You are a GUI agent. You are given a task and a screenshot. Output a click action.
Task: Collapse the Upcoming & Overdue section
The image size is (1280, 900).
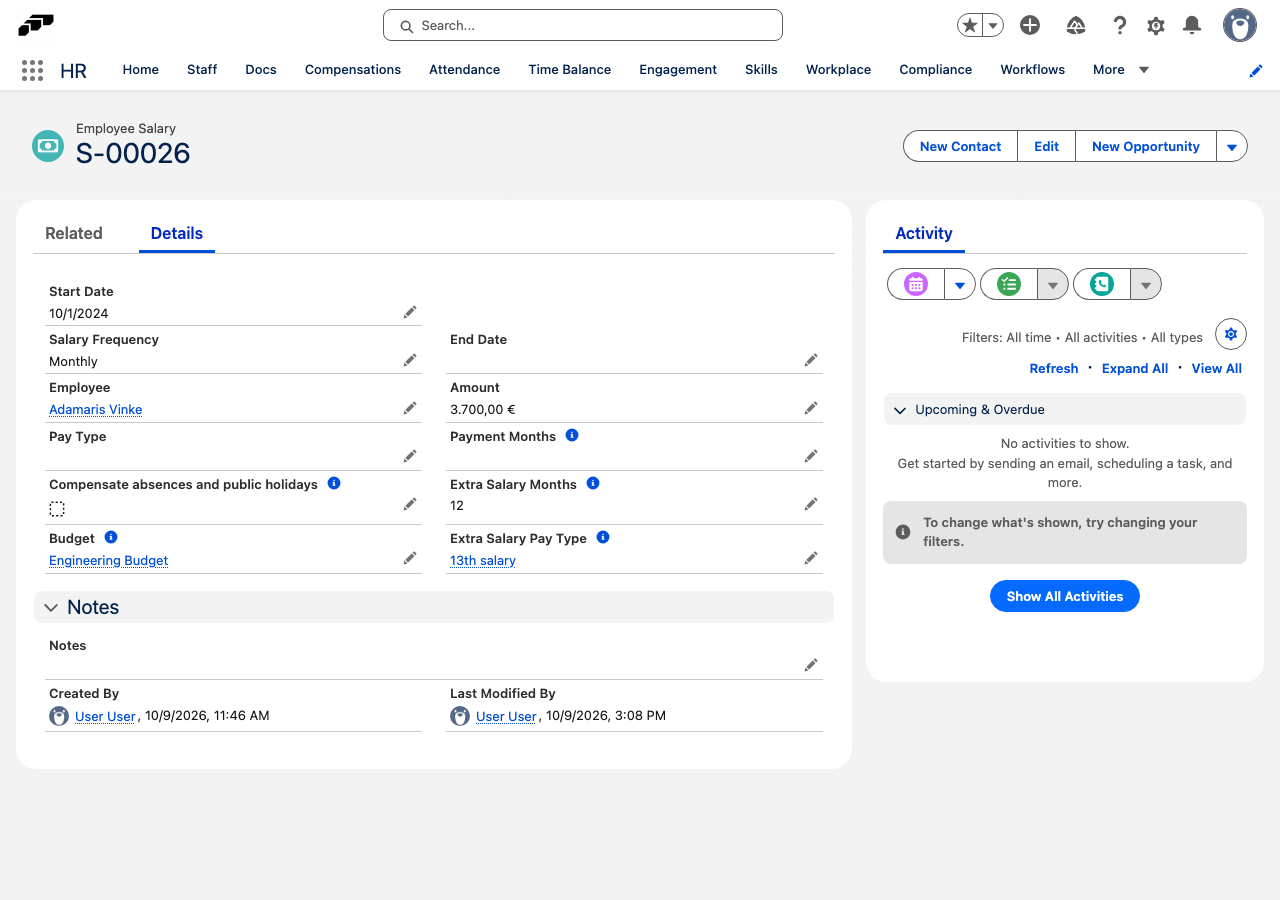[x=1065, y=410]
